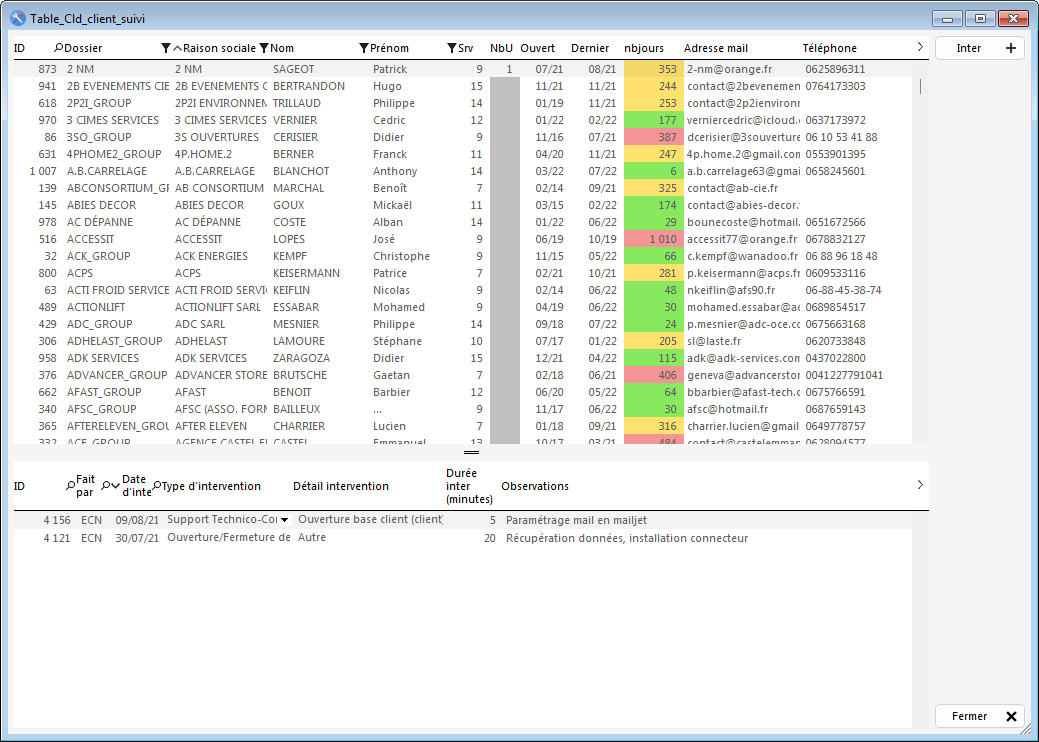Click the Inter button
The width and height of the screenshot is (1039, 742).
point(969,48)
